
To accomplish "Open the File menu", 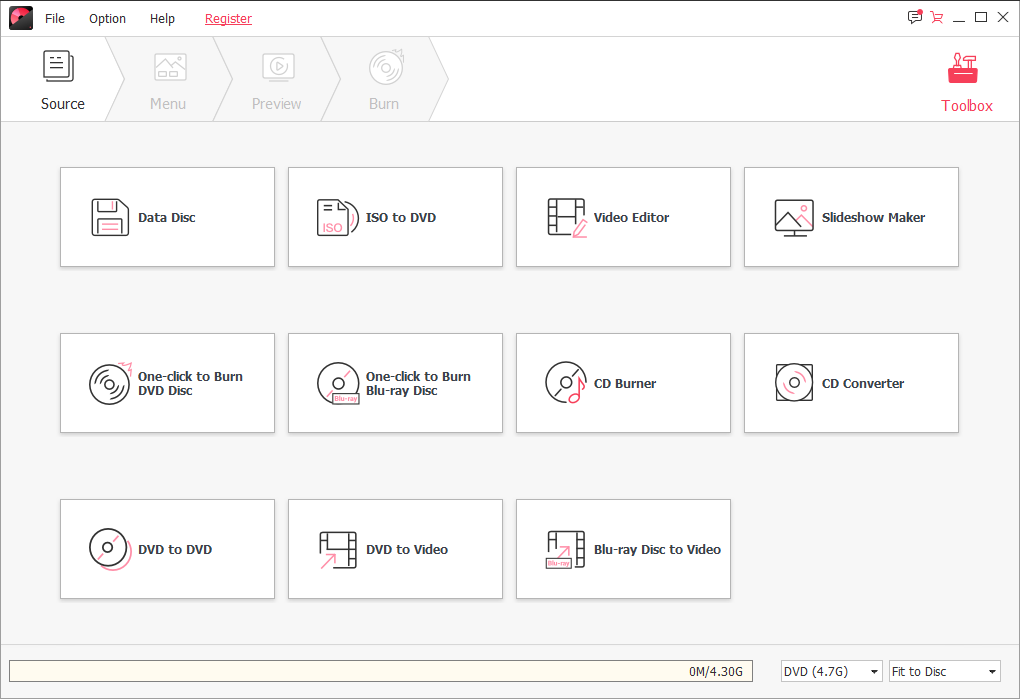I will click(55, 19).
